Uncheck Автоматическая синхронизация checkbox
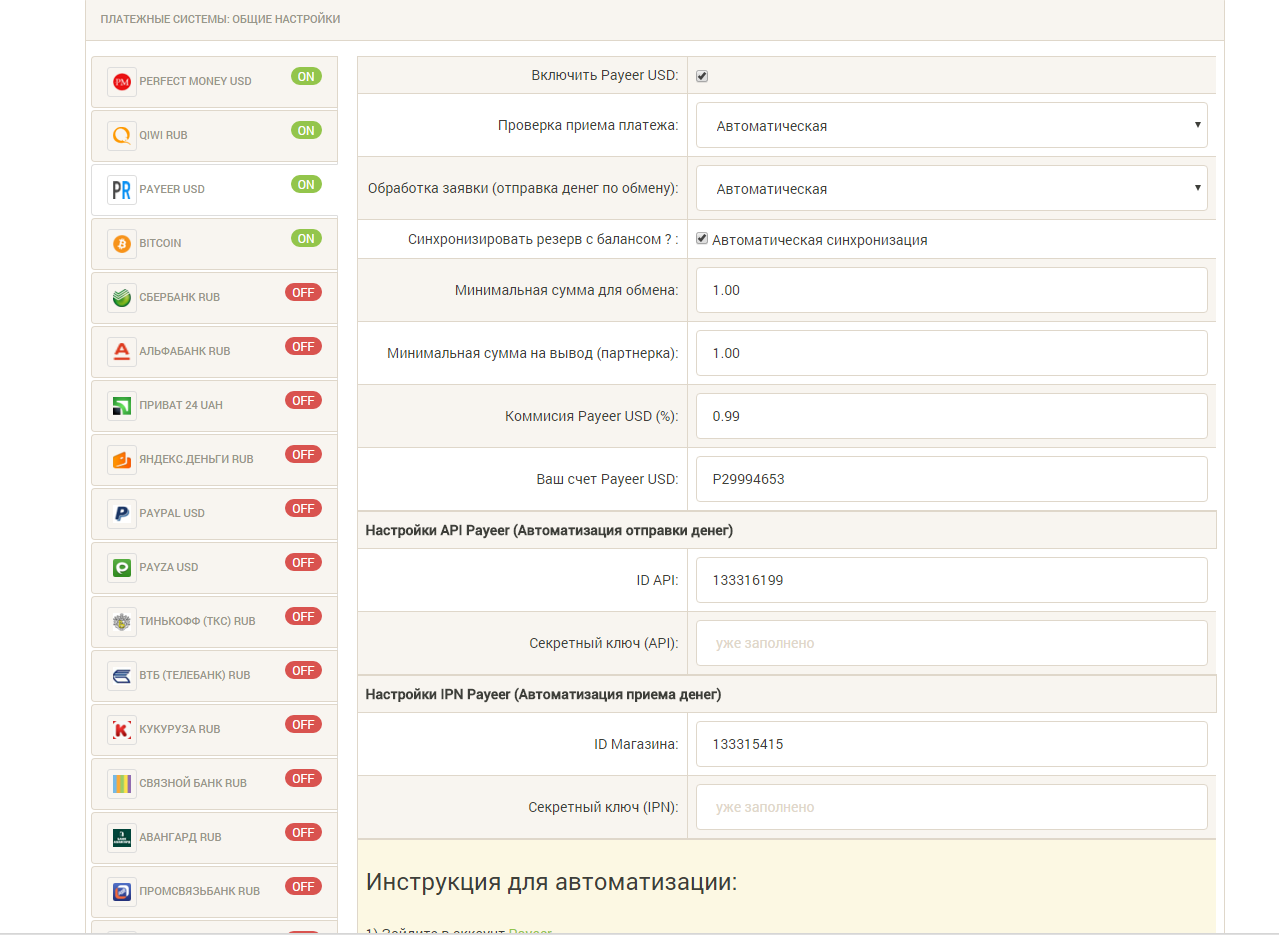 pyautogui.click(x=703, y=239)
